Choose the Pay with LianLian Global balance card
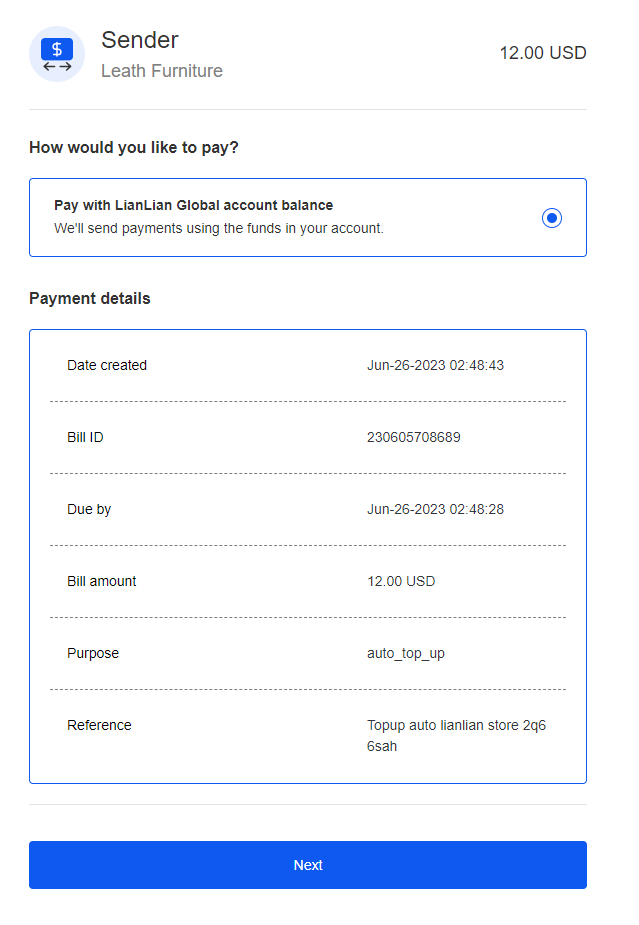The height and width of the screenshot is (925, 639). coord(308,217)
